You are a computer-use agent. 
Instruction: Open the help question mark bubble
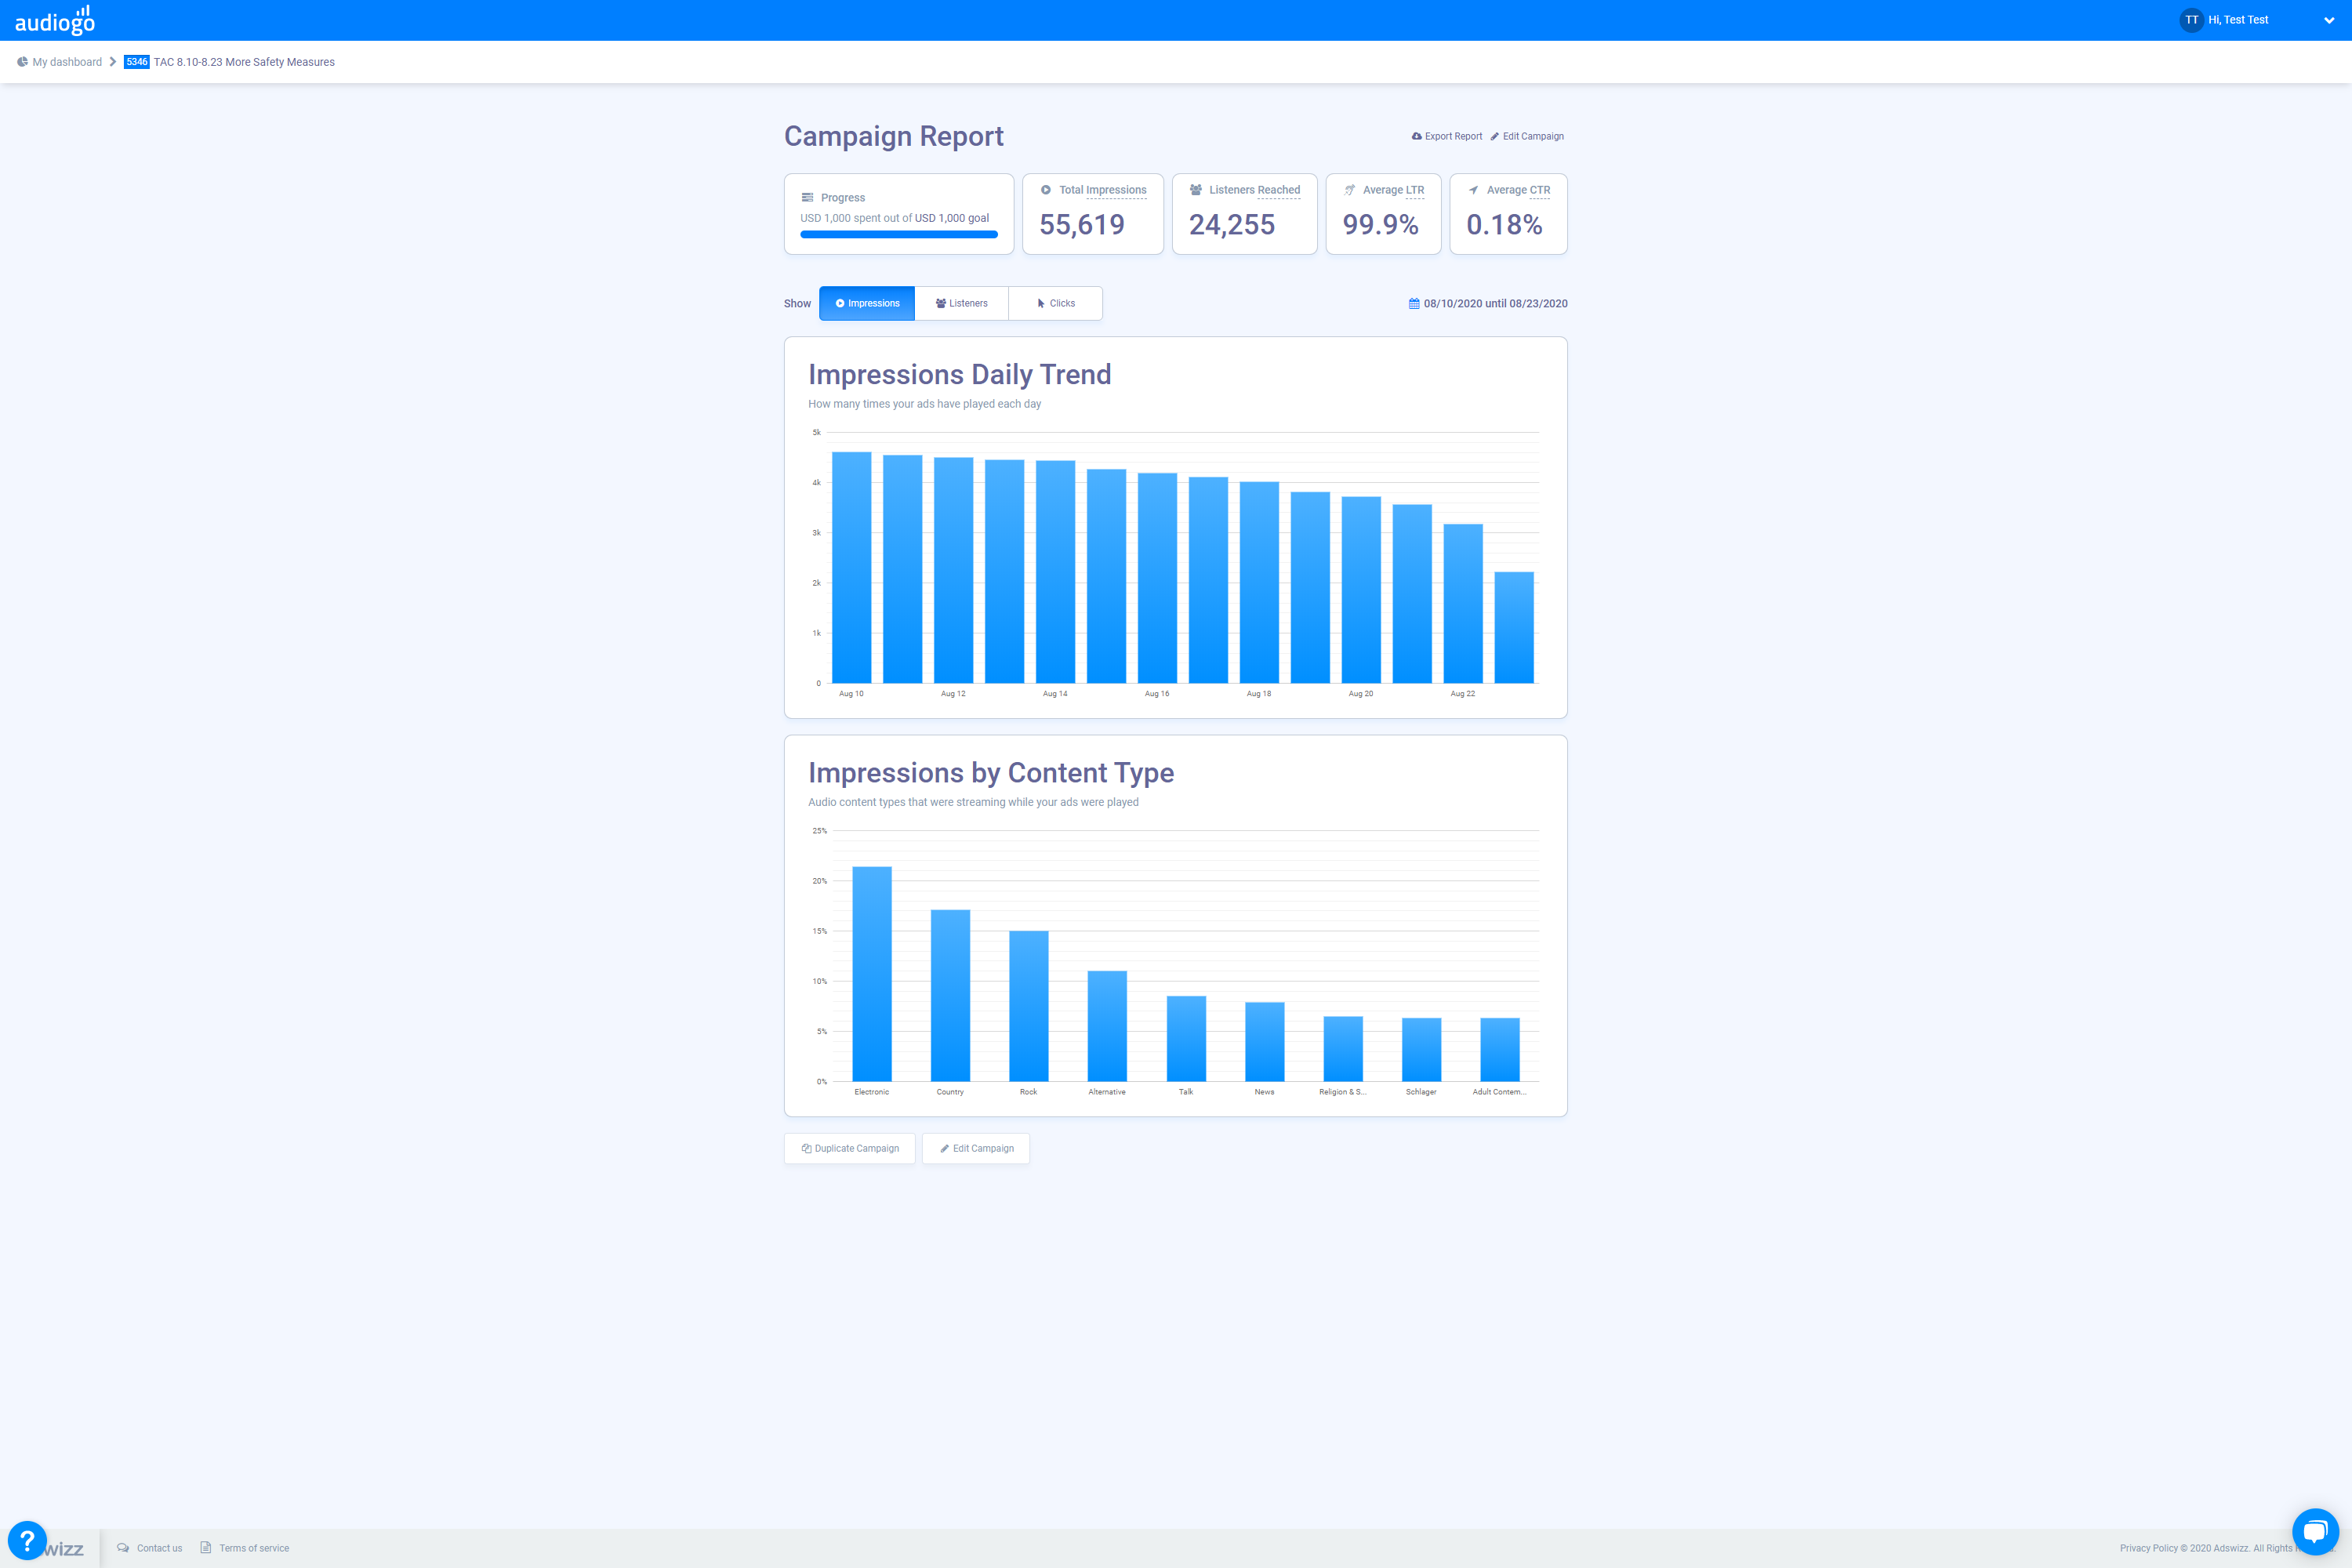pyautogui.click(x=27, y=1541)
